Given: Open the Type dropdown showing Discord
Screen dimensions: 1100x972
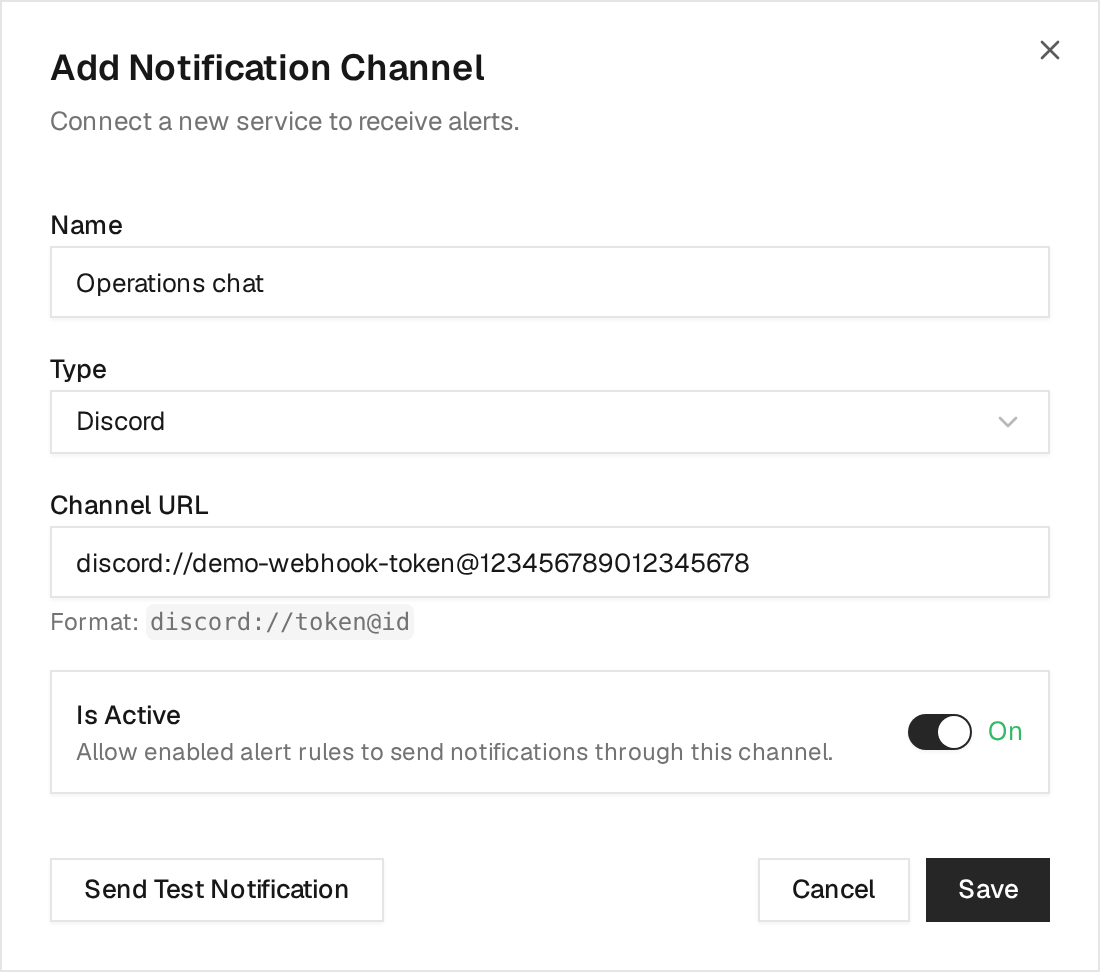Looking at the screenshot, I should (x=550, y=422).
